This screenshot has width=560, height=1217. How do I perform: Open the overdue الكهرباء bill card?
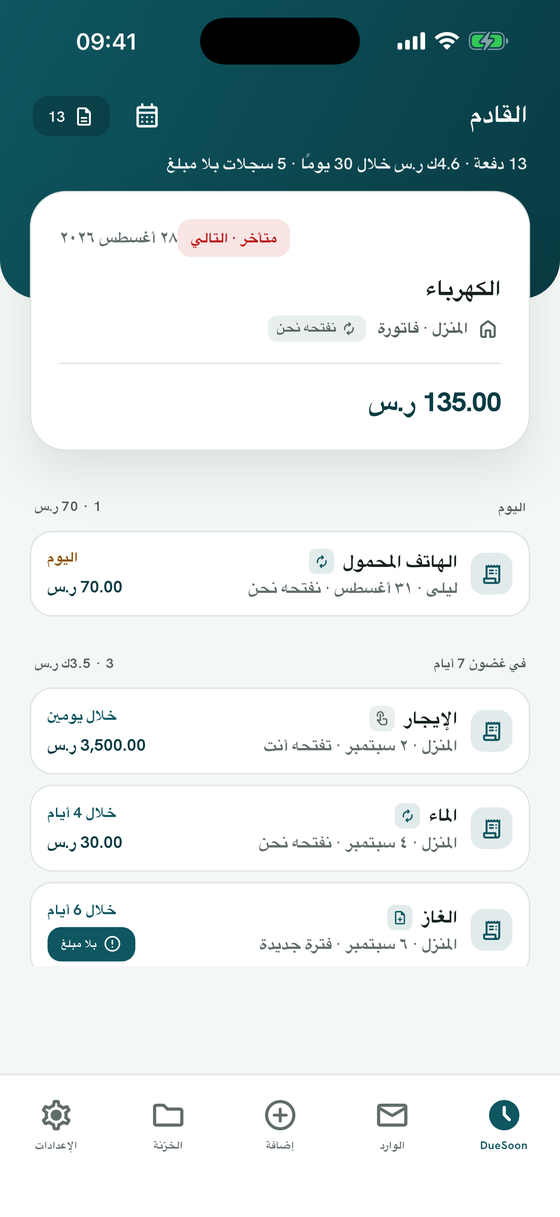(280, 320)
